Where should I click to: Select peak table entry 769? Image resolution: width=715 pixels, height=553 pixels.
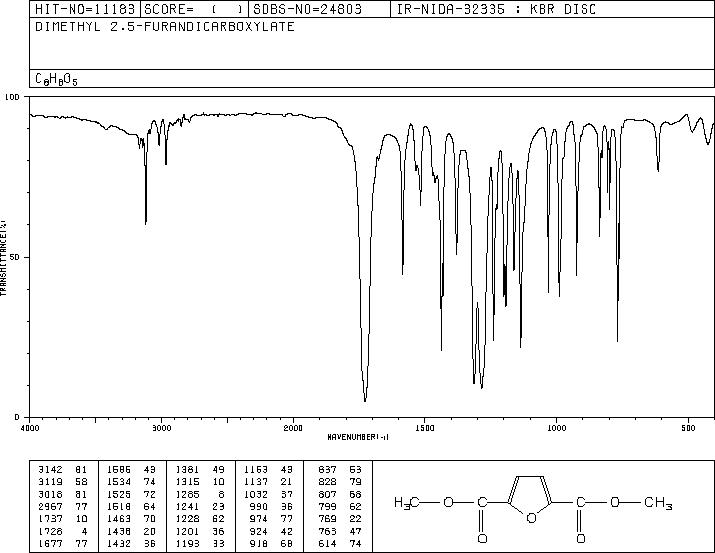point(340,519)
